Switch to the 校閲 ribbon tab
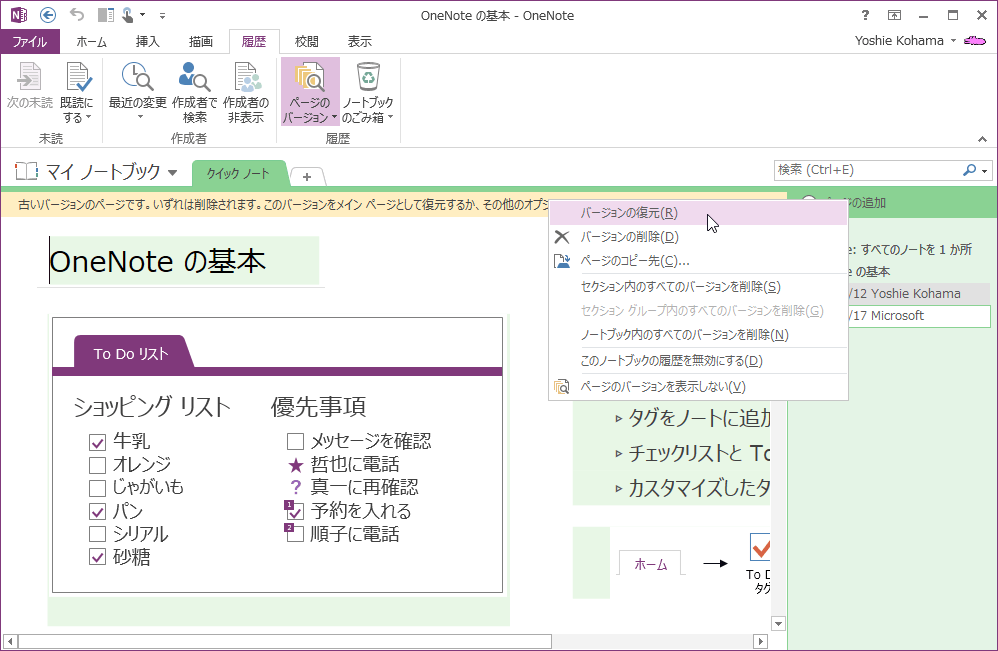Screen dimensions: 998x651 (x=306, y=41)
